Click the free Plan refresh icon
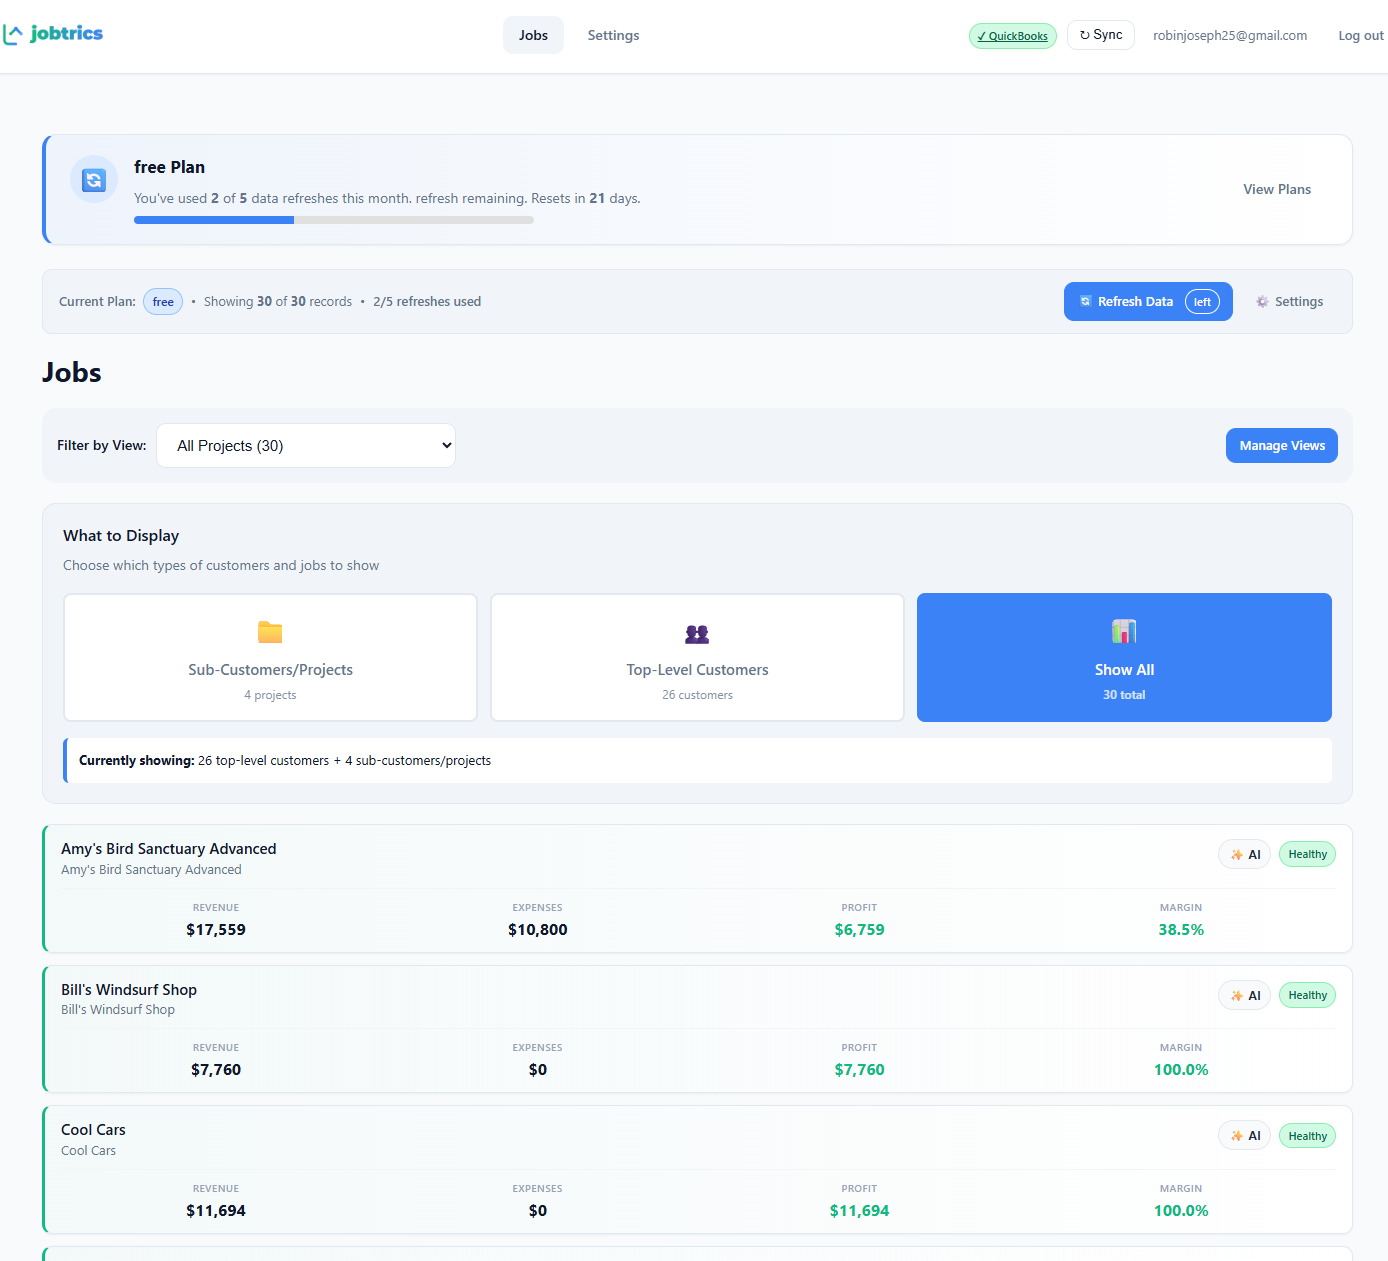 tap(94, 180)
